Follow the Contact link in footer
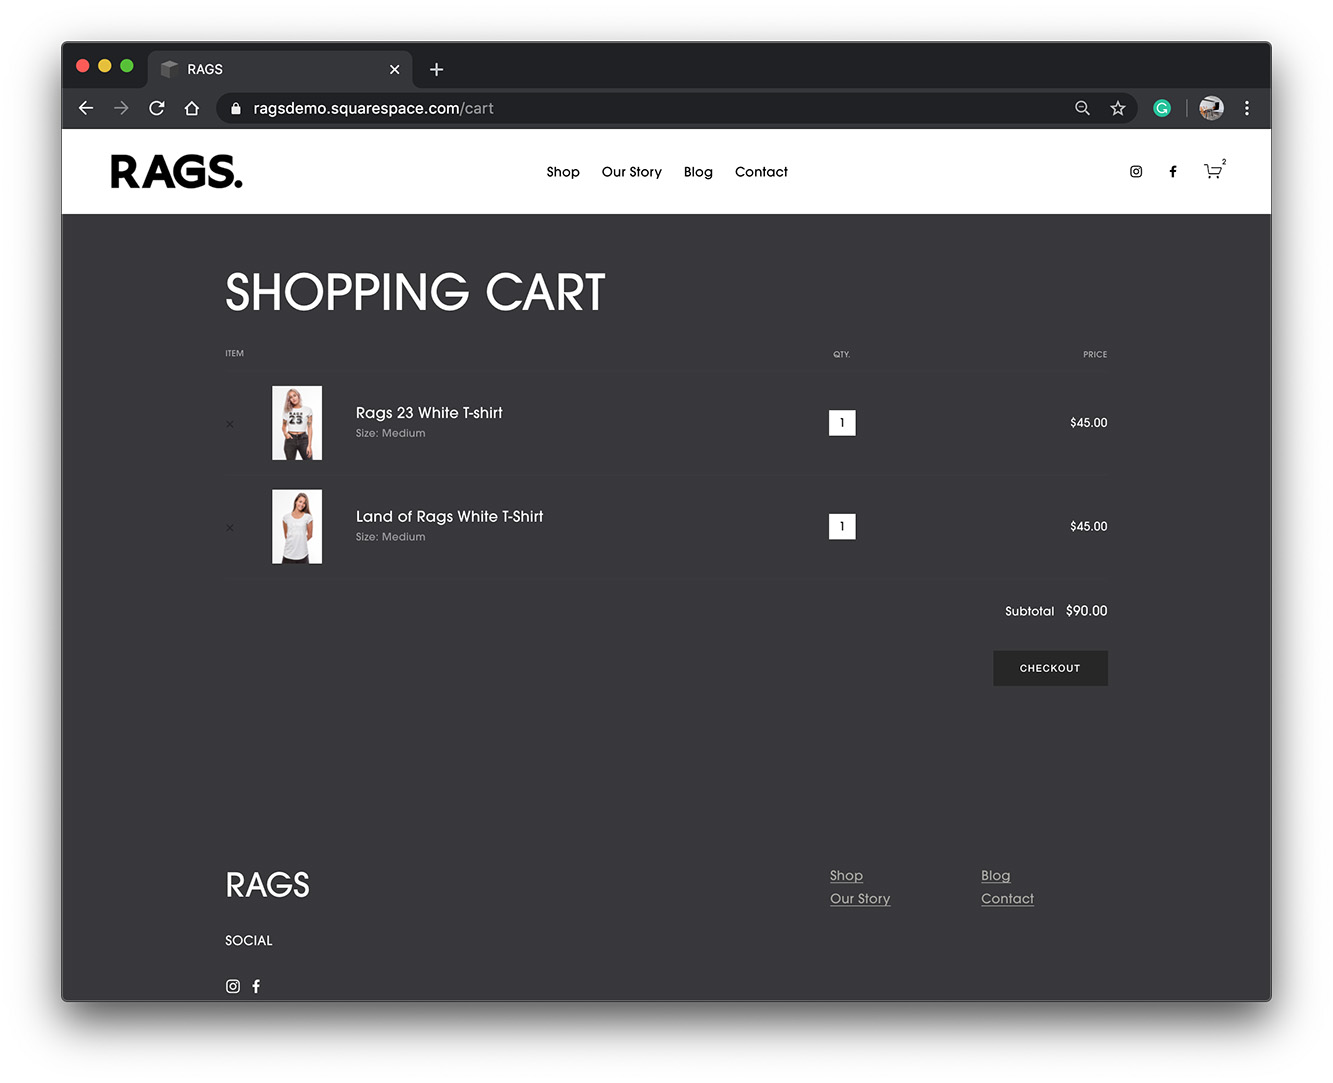The height and width of the screenshot is (1083, 1333). click(x=1007, y=899)
